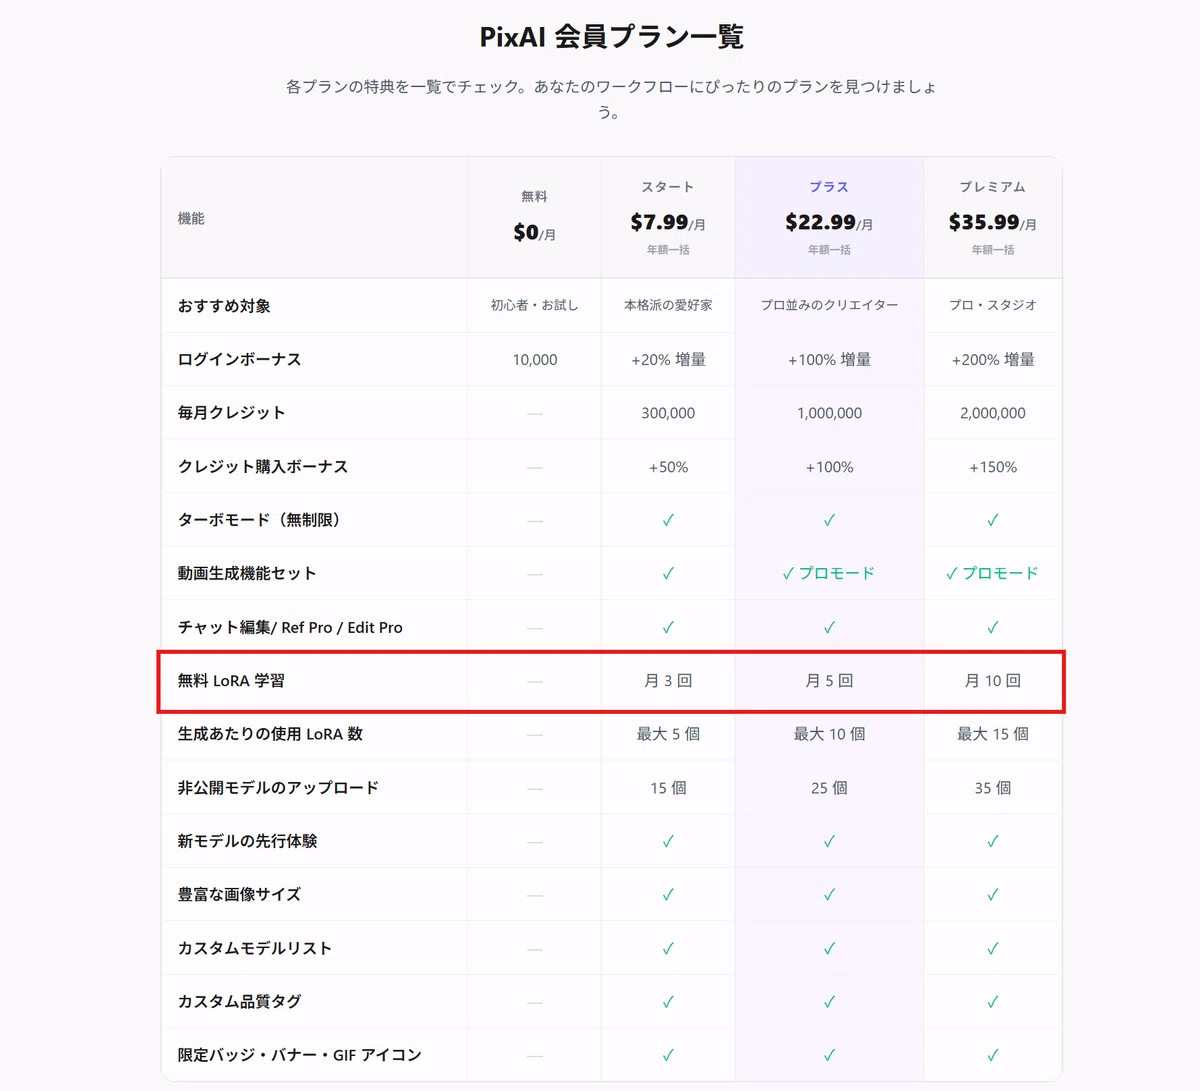Click the 2,000,000 monthly credit value
Screen dimensions: 1200x1091
pyautogui.click(x=993, y=413)
